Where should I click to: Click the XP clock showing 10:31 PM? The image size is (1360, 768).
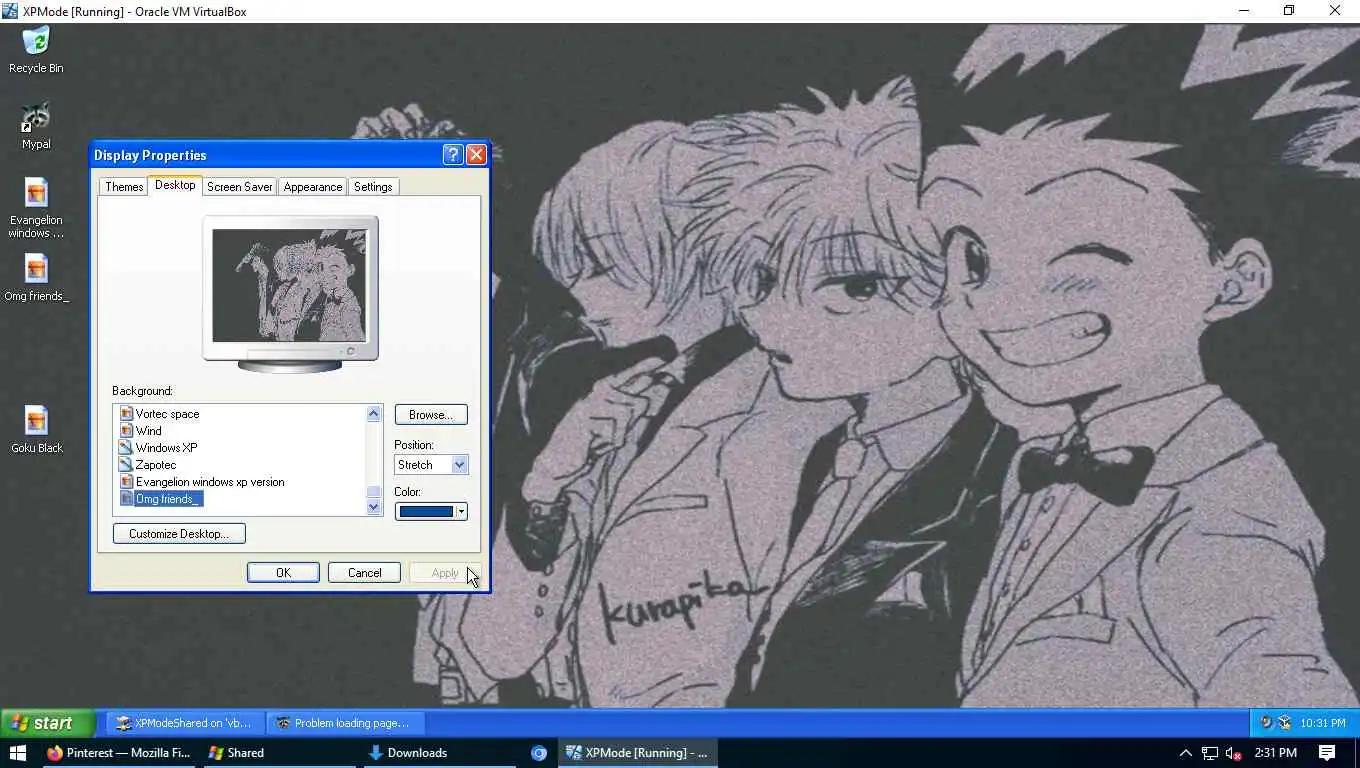[x=1322, y=723]
